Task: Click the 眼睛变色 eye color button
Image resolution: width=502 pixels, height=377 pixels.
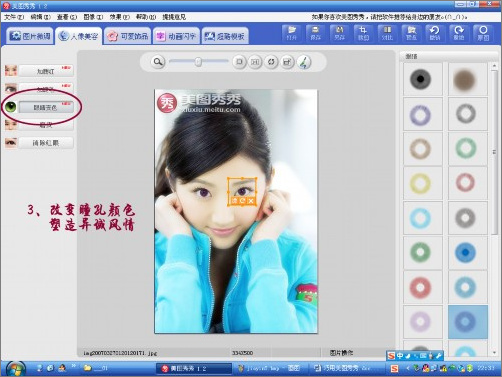Action: tap(46, 107)
